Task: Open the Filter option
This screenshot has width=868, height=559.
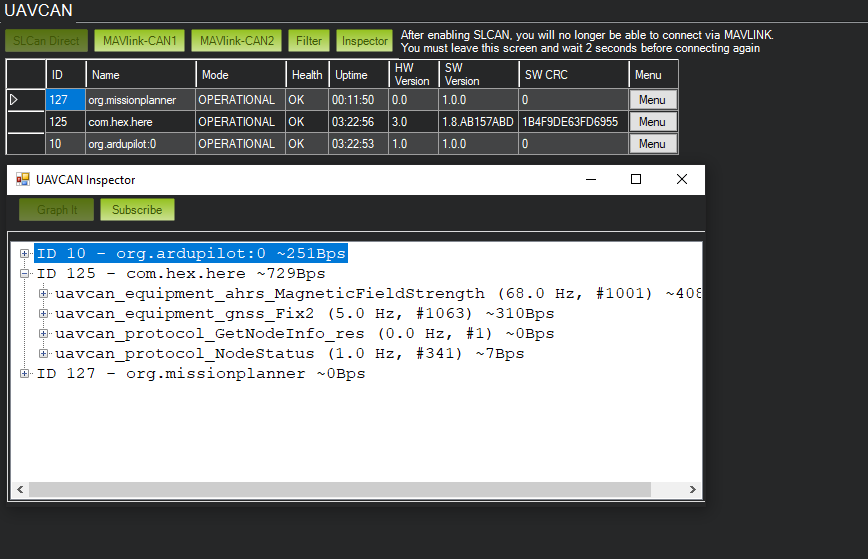Action: pyautogui.click(x=309, y=41)
